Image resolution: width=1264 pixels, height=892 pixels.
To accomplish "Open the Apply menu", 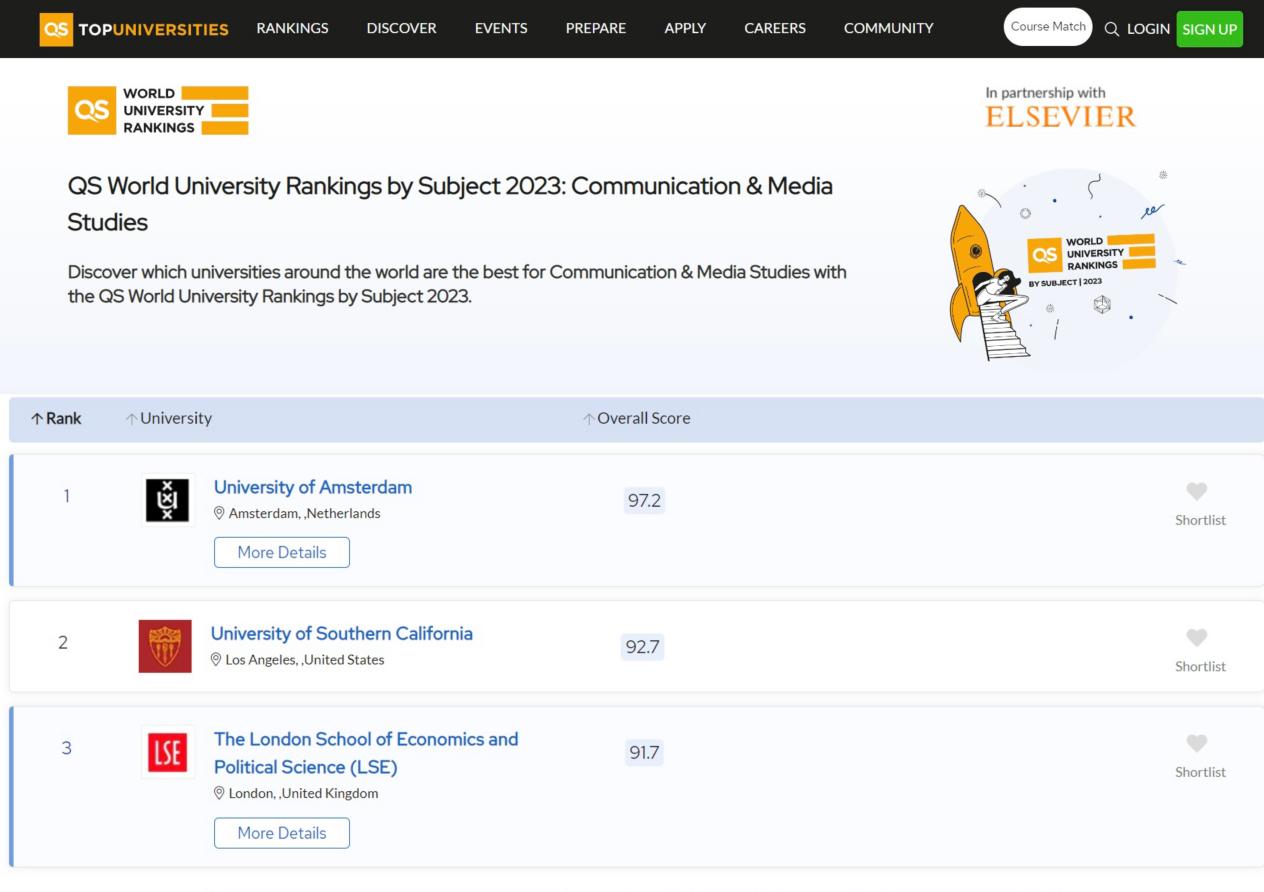I will 685,28.
